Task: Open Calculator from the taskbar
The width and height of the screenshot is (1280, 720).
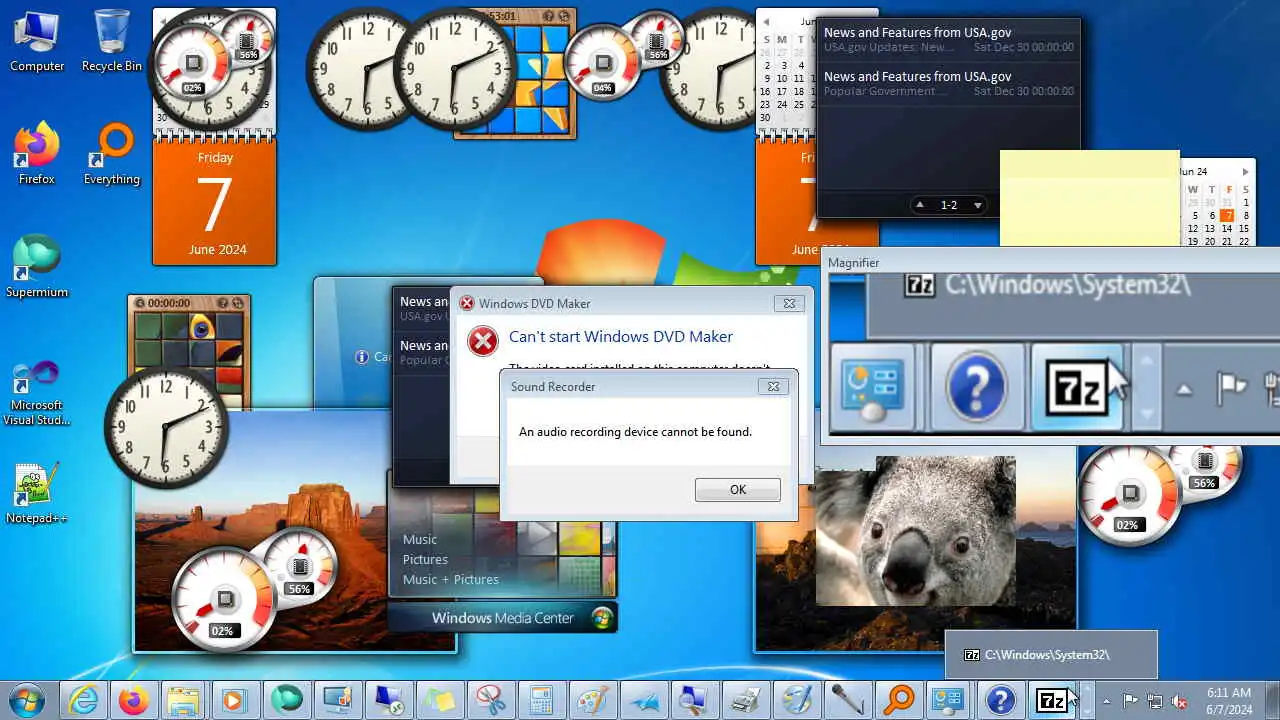Action: click(x=541, y=700)
